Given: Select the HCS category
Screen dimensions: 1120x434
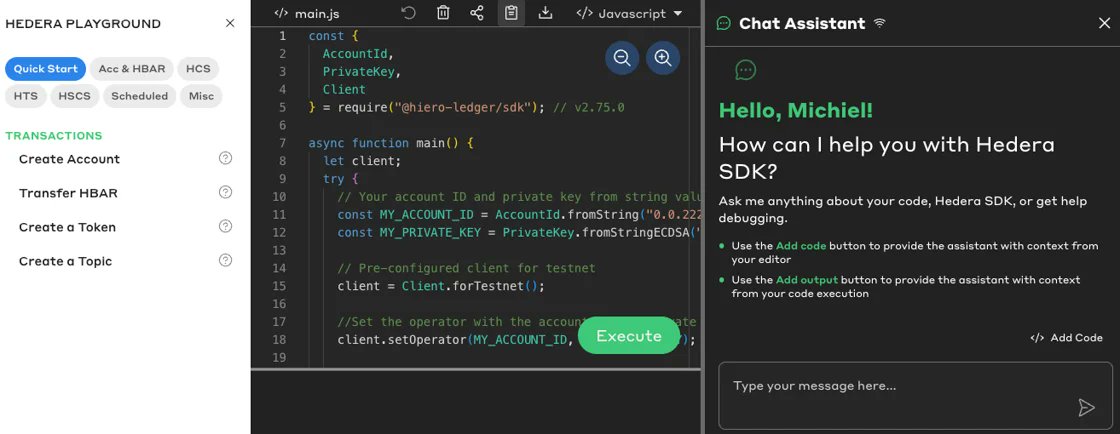Looking at the screenshot, I should pyautogui.click(x=198, y=69).
